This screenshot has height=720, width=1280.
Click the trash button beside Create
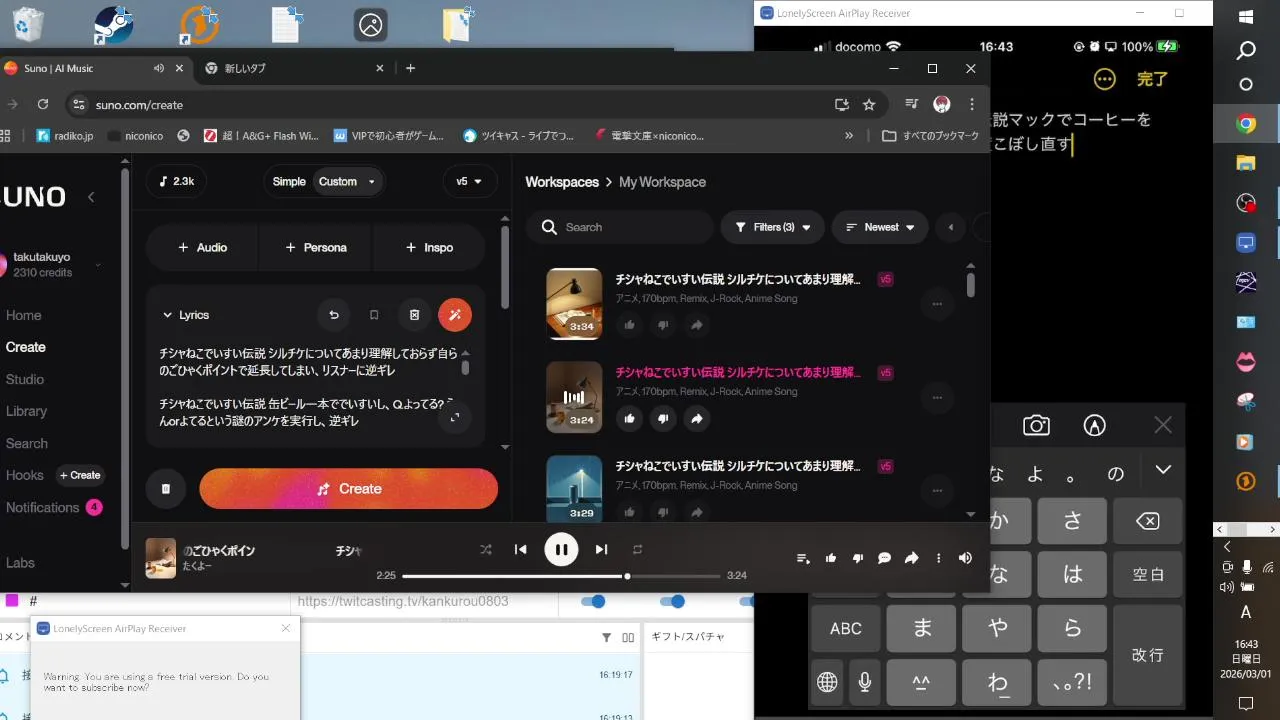click(166, 489)
